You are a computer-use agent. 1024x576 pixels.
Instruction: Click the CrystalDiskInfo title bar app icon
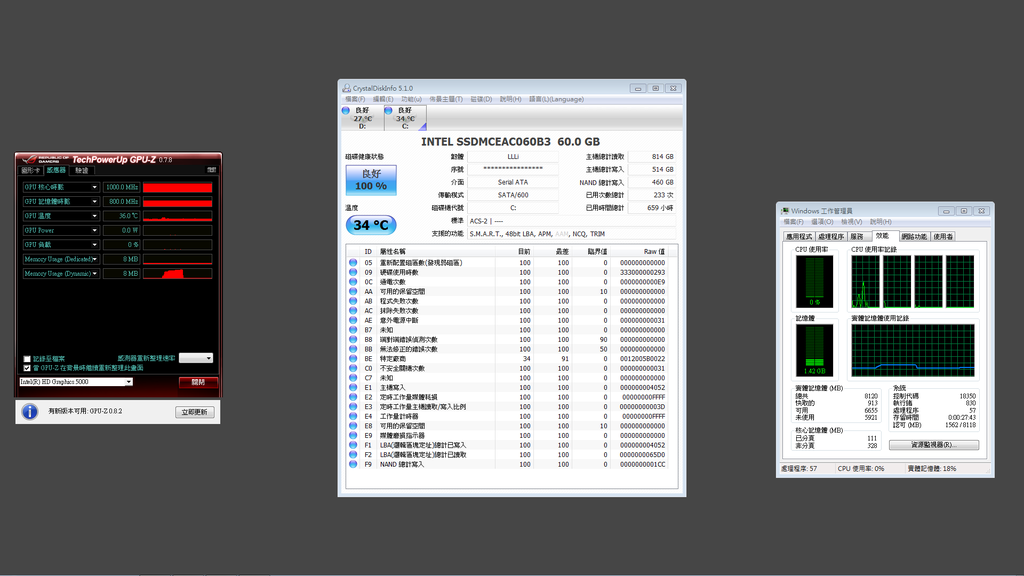click(347, 88)
